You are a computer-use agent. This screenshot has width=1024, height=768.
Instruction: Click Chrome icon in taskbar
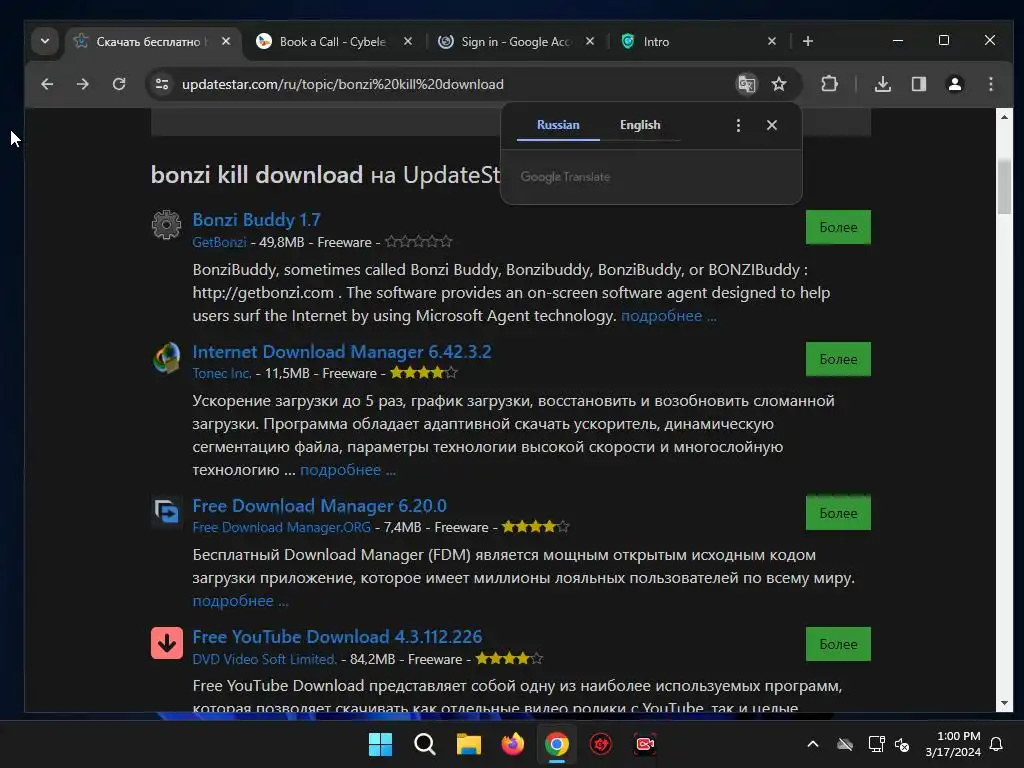556,744
